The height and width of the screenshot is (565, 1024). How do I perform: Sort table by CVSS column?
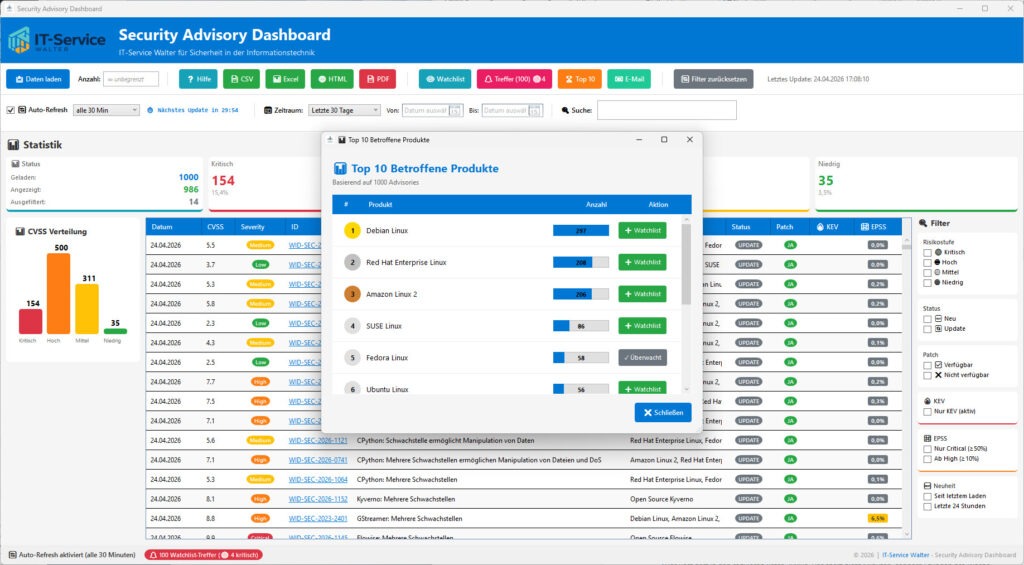tap(216, 227)
